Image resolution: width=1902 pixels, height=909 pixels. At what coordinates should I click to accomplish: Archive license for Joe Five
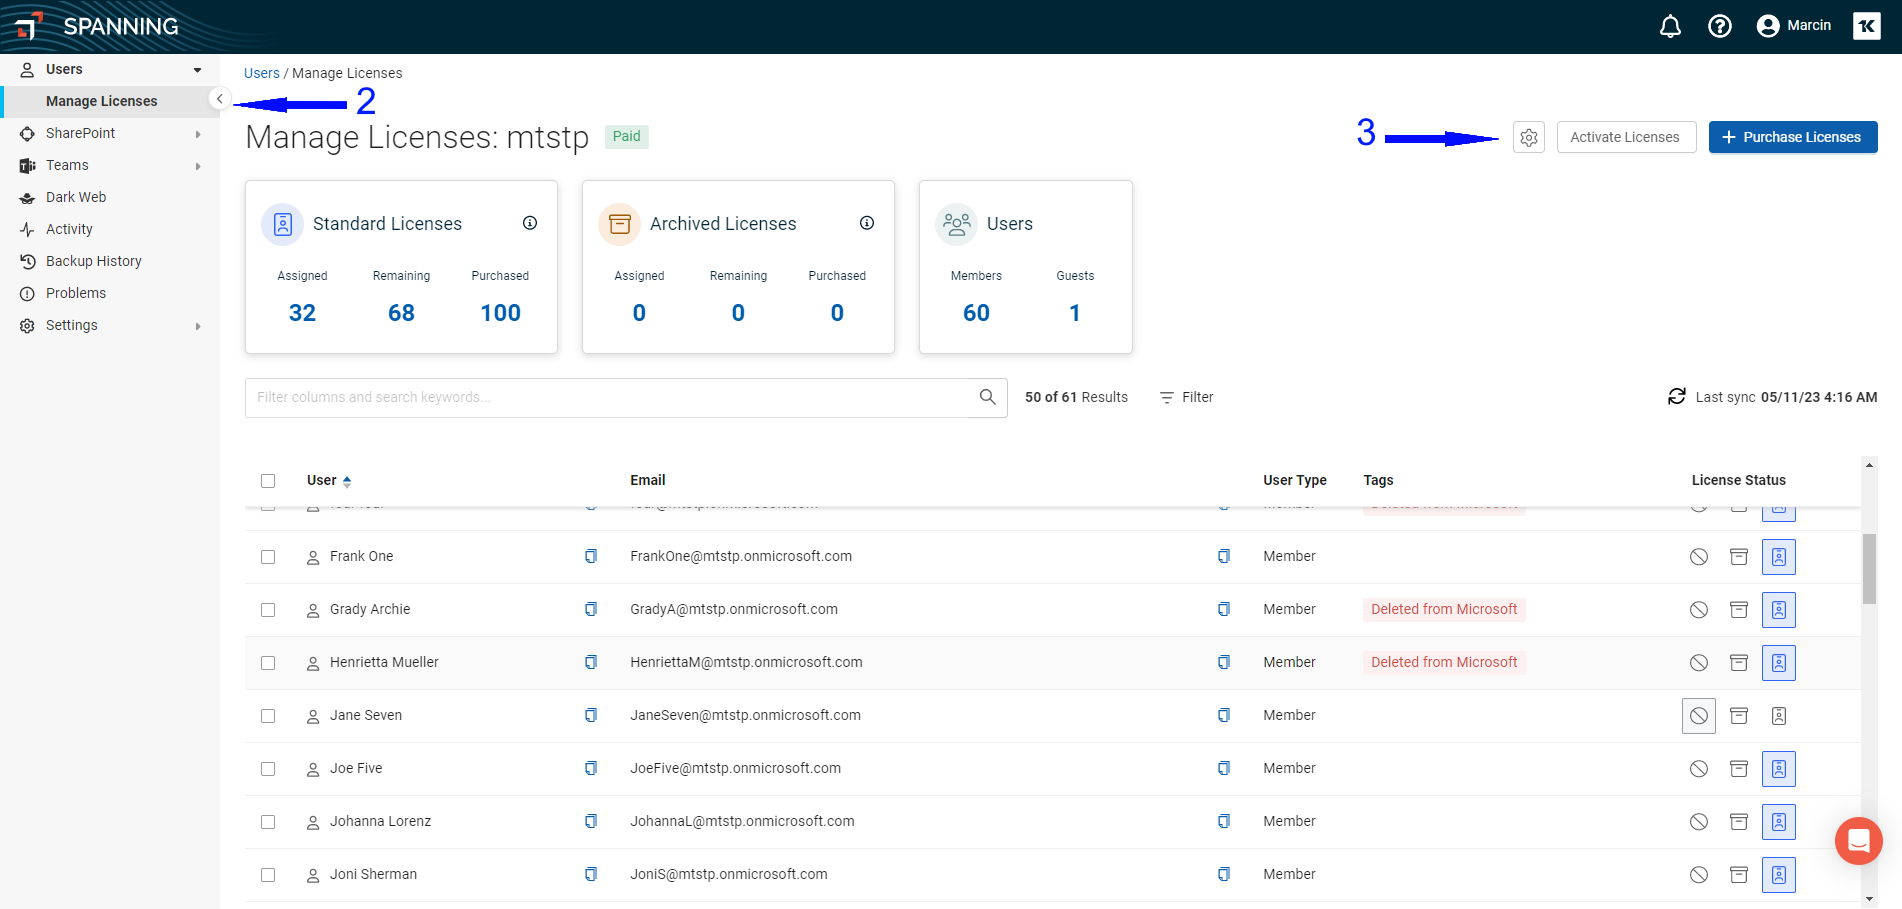[x=1739, y=769]
